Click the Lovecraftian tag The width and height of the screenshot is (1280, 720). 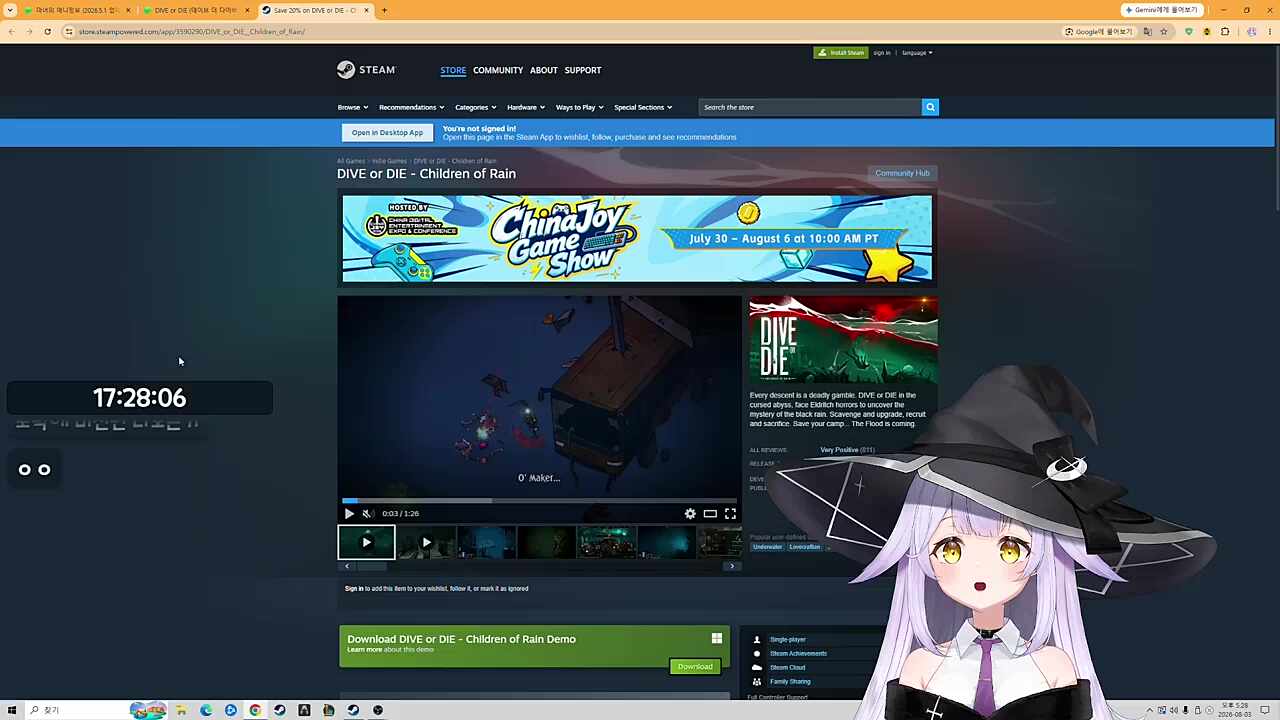point(804,547)
